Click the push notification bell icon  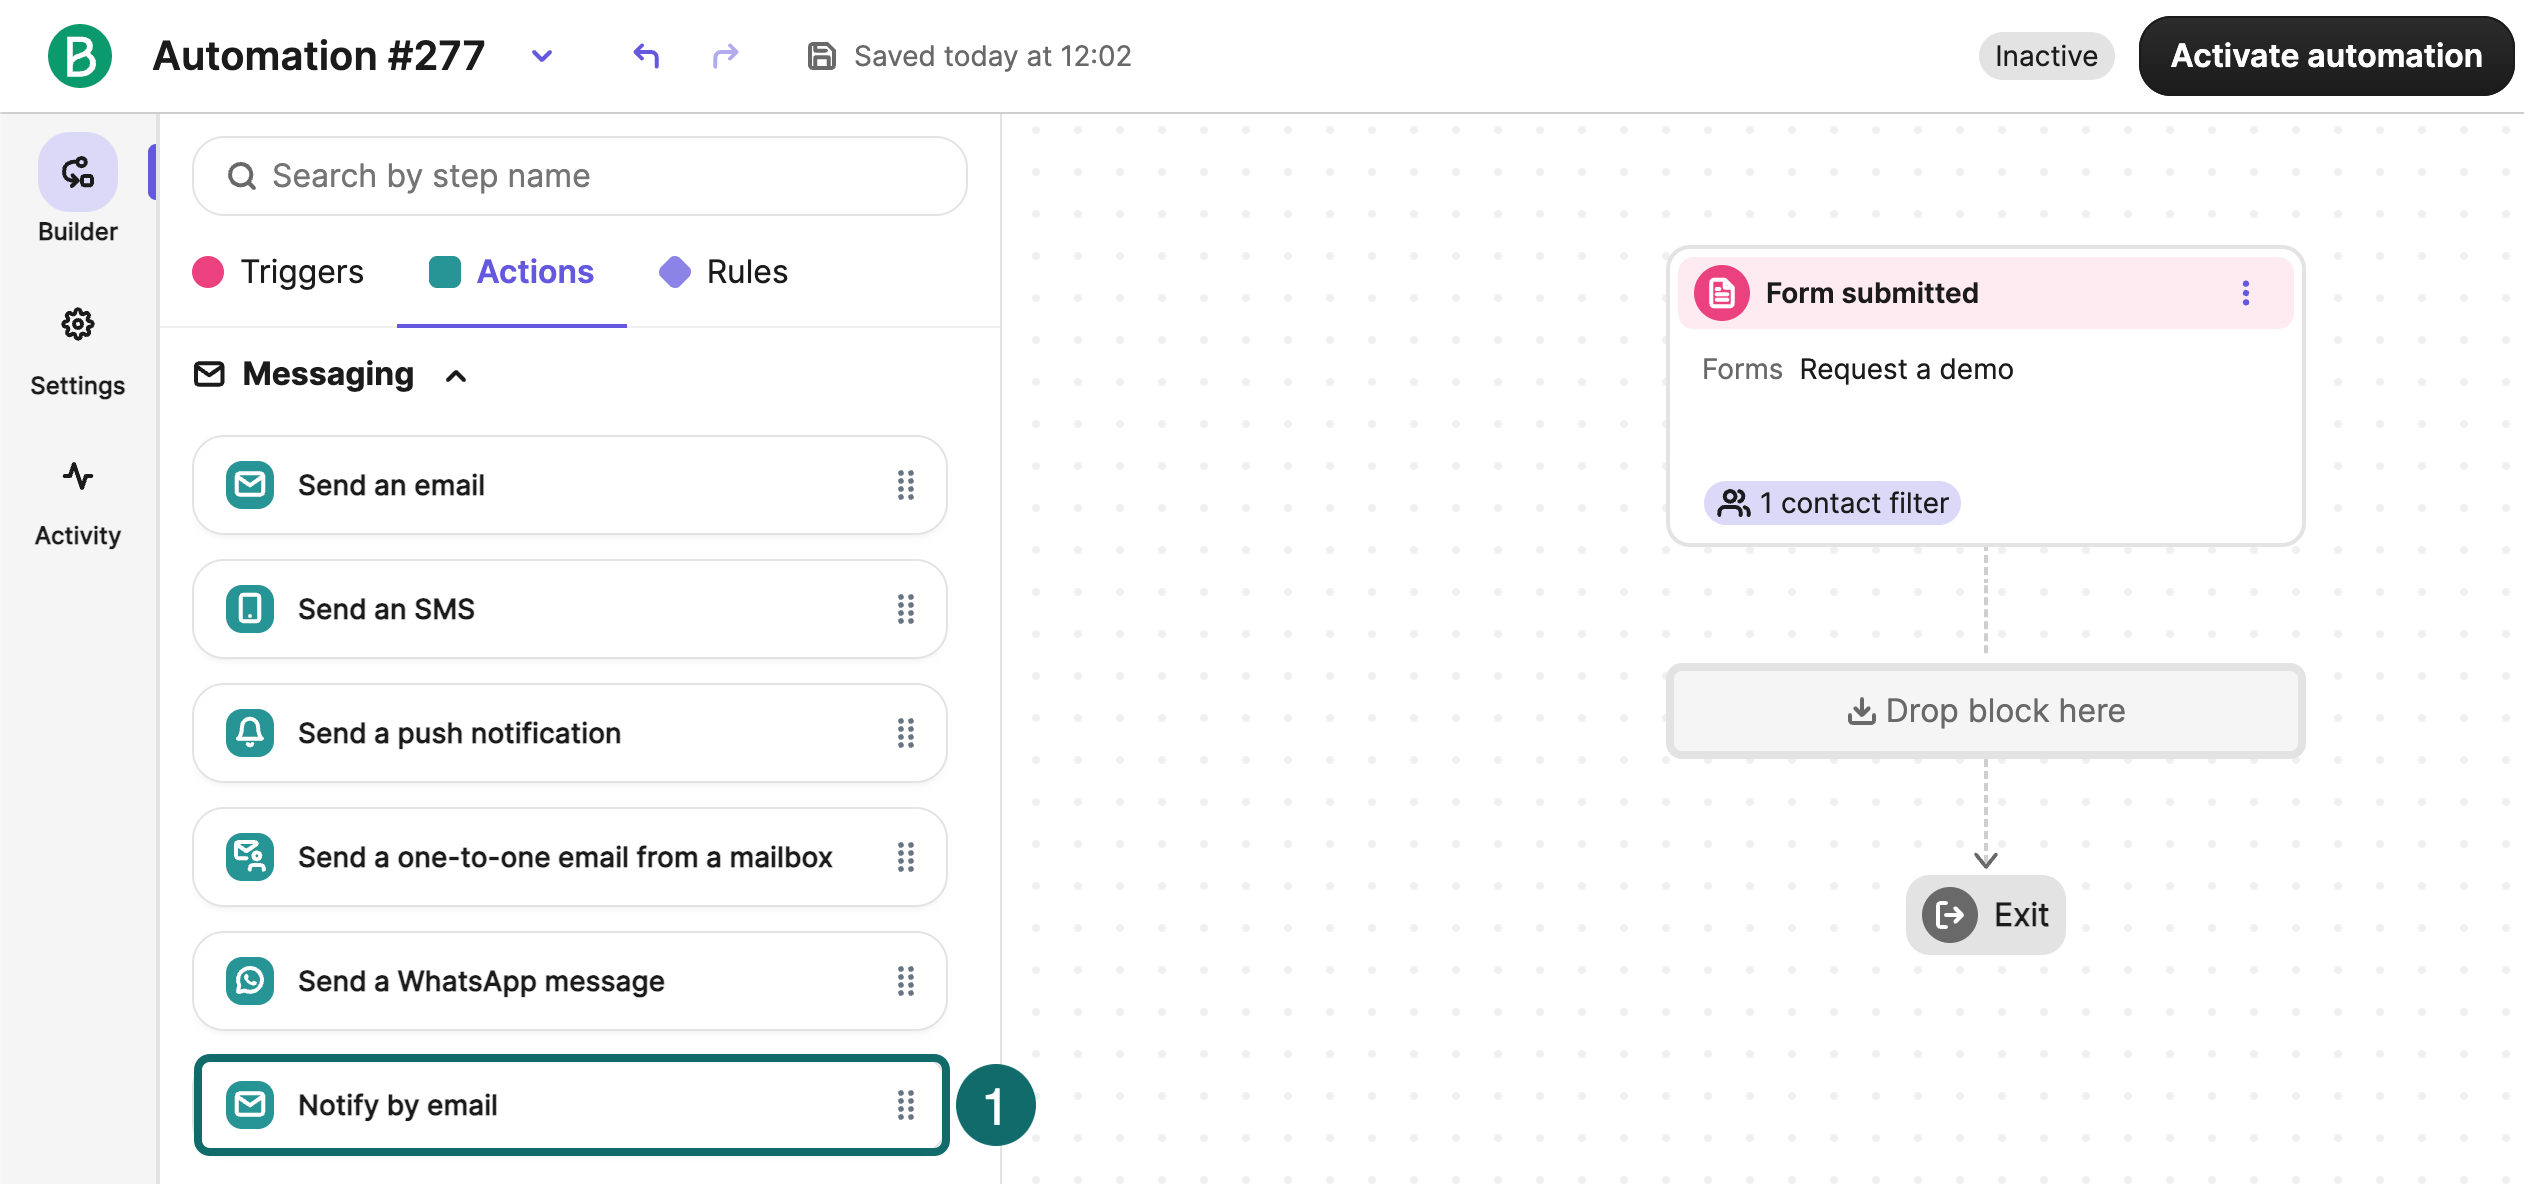pyautogui.click(x=250, y=733)
